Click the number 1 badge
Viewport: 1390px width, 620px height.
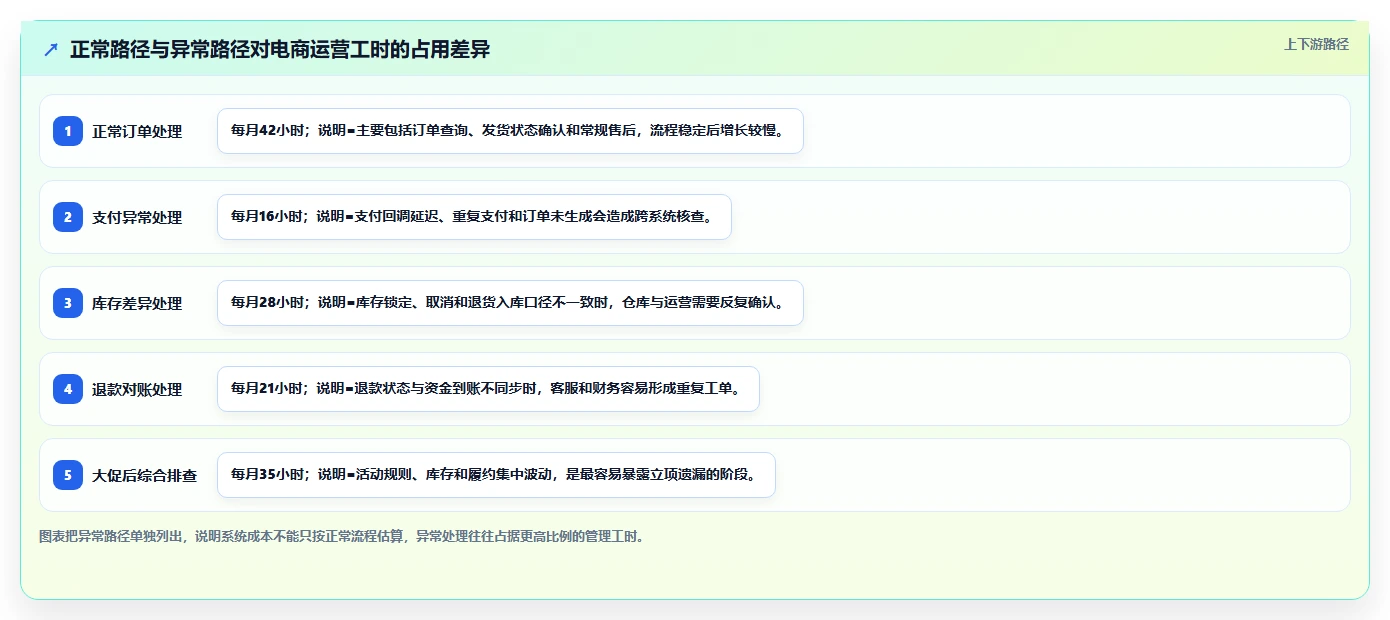point(68,131)
